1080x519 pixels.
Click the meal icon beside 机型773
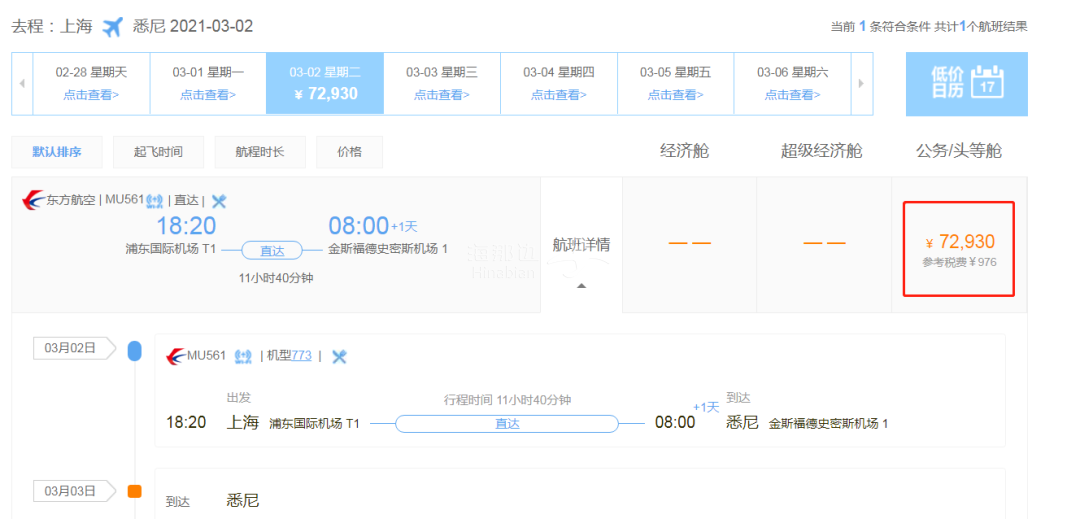coord(339,356)
